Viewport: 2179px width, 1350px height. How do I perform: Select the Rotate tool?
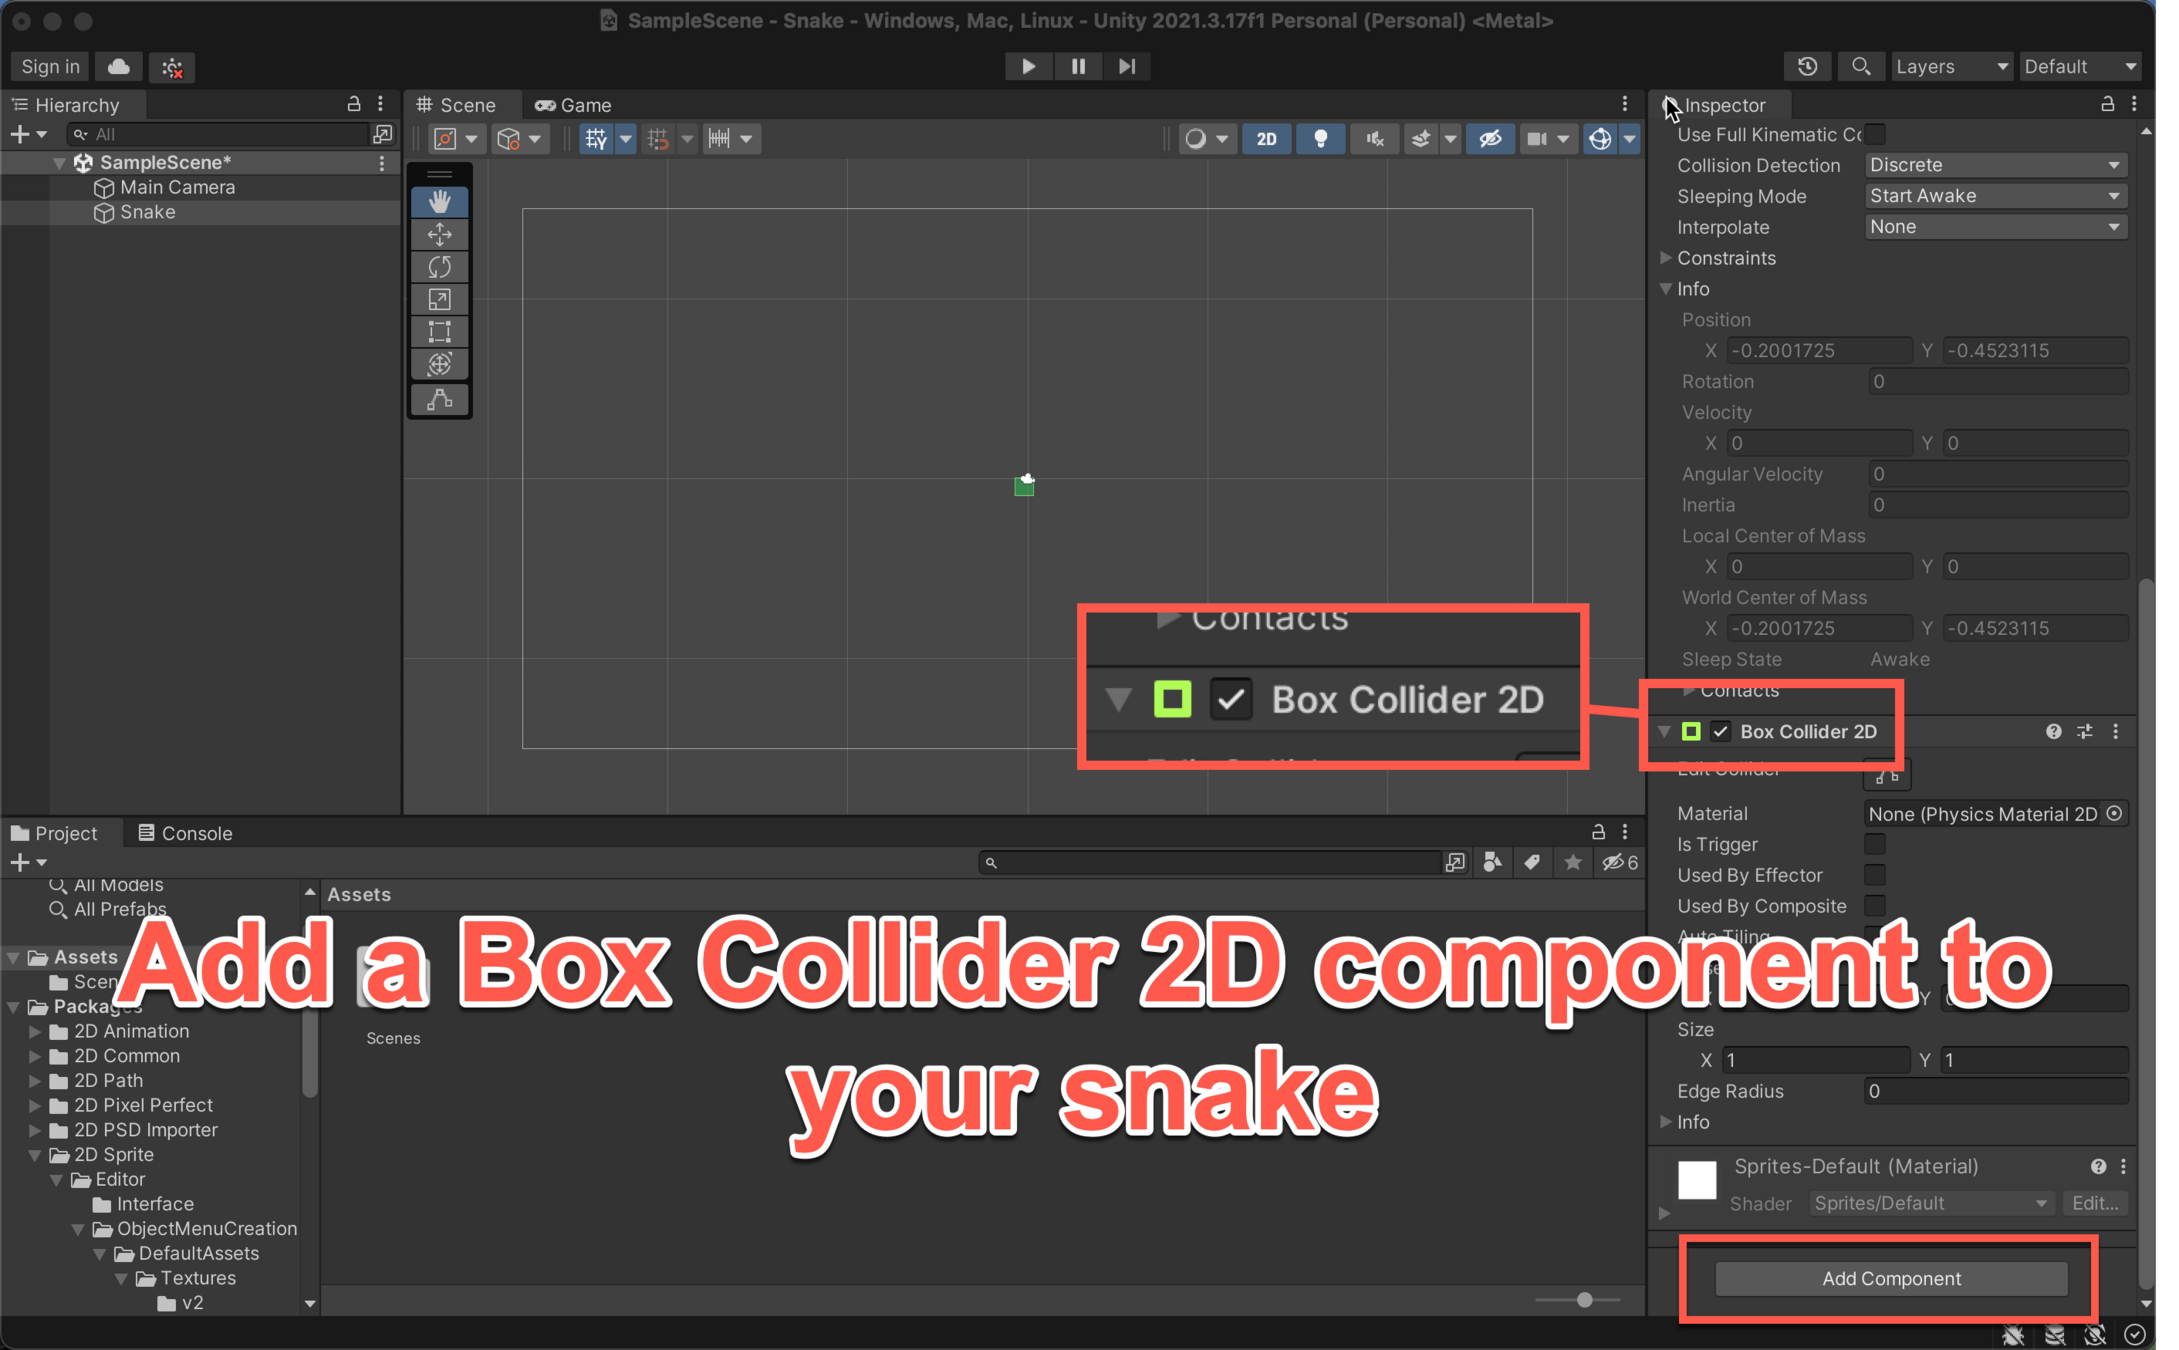click(440, 267)
